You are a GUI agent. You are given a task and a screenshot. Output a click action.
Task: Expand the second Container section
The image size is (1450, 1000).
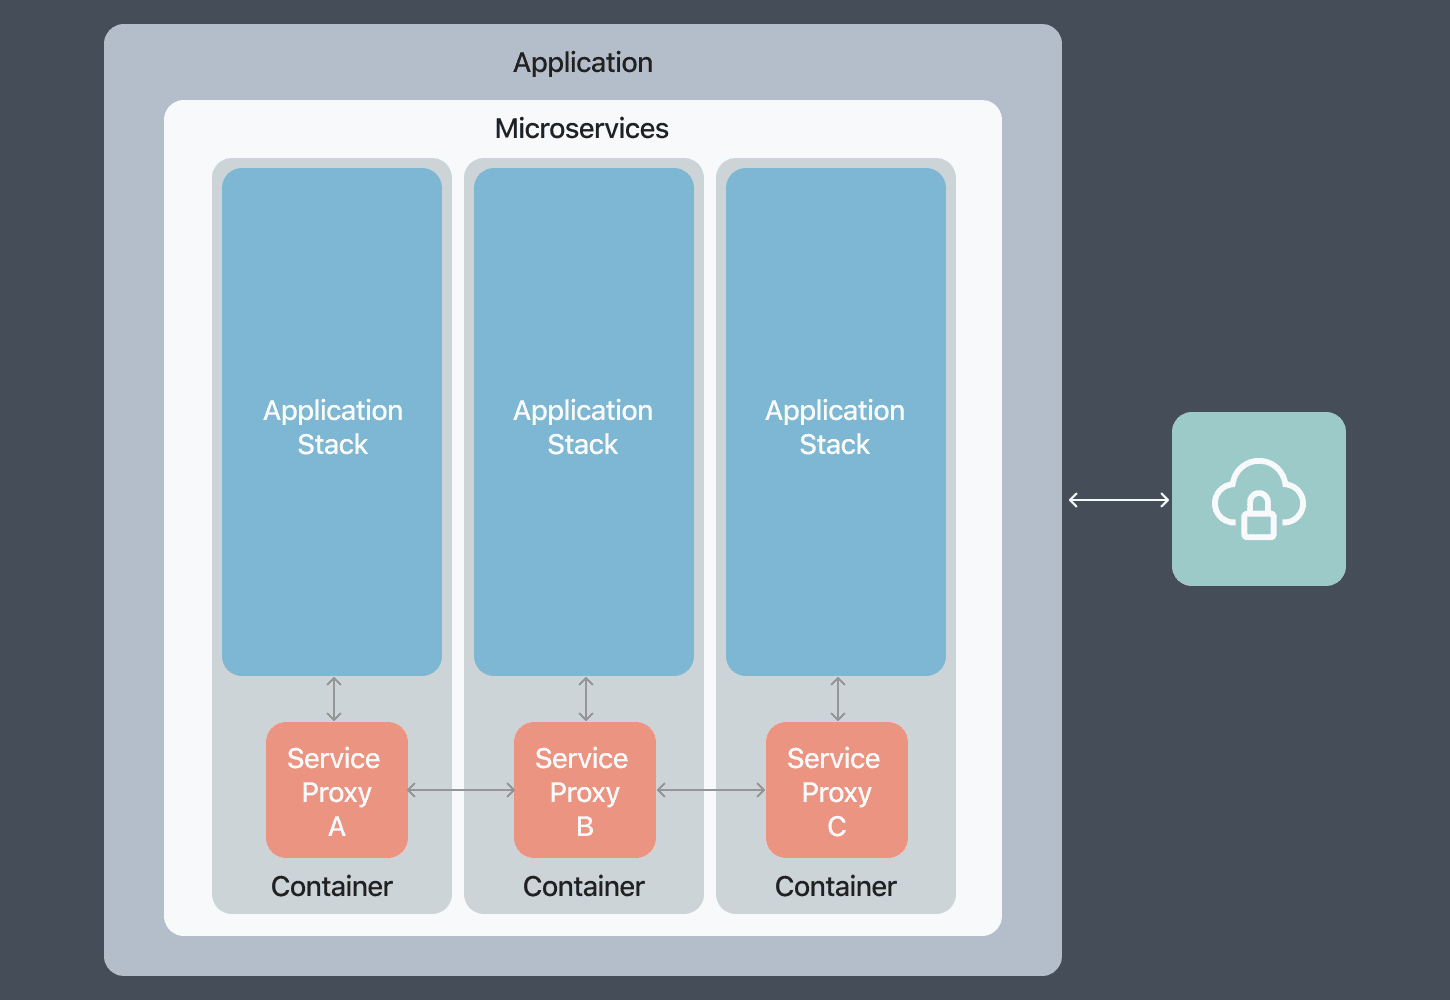(x=584, y=886)
